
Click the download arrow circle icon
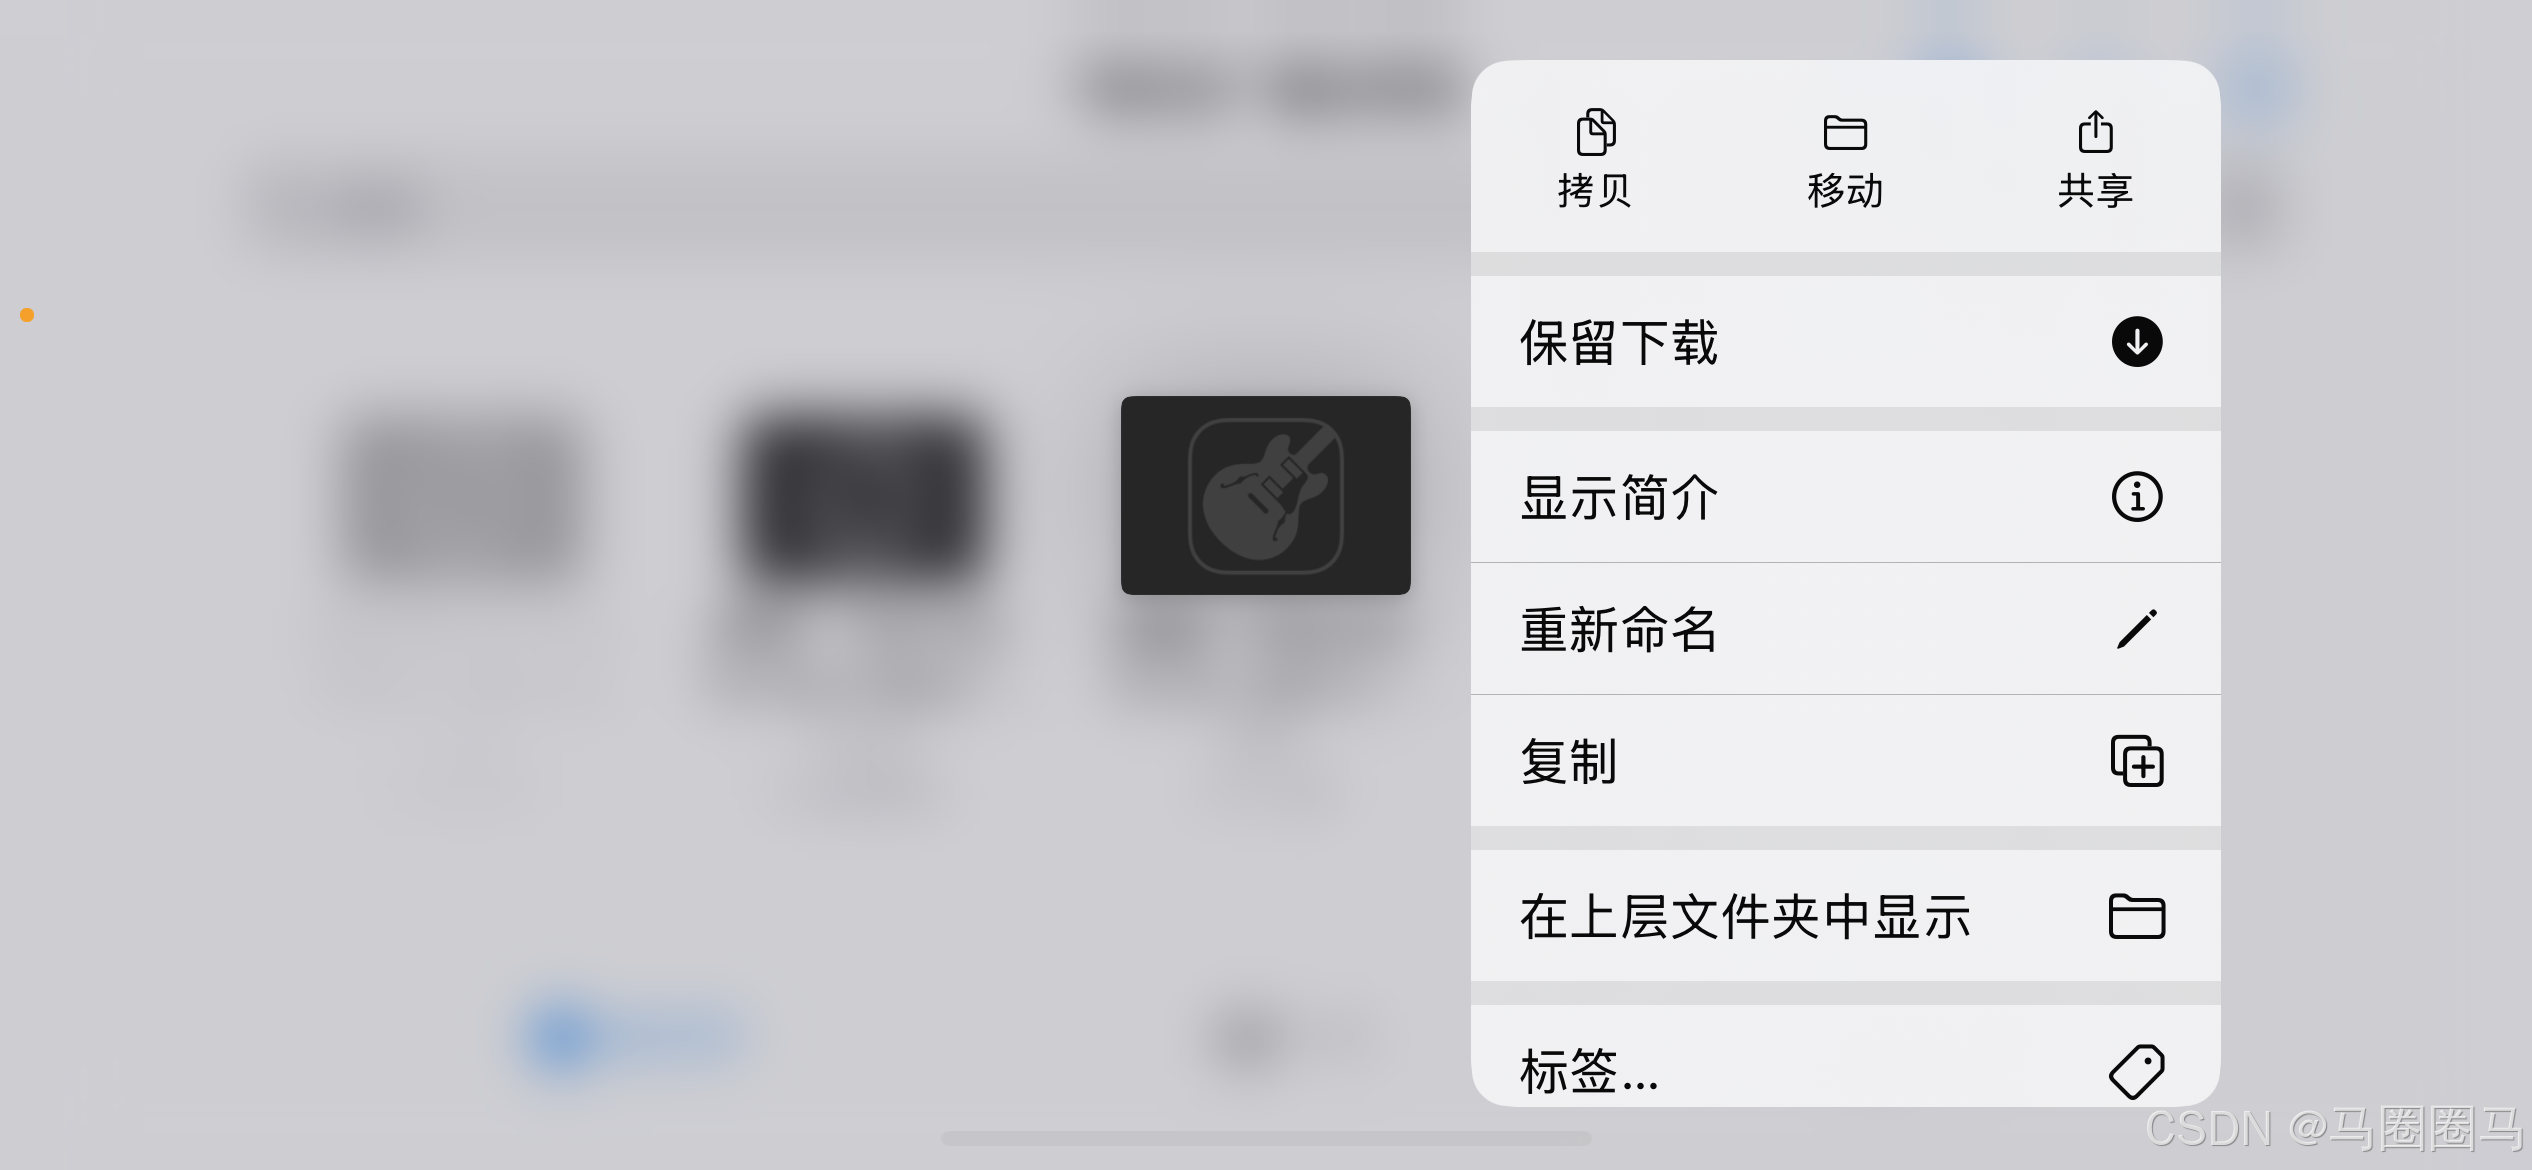click(2137, 342)
